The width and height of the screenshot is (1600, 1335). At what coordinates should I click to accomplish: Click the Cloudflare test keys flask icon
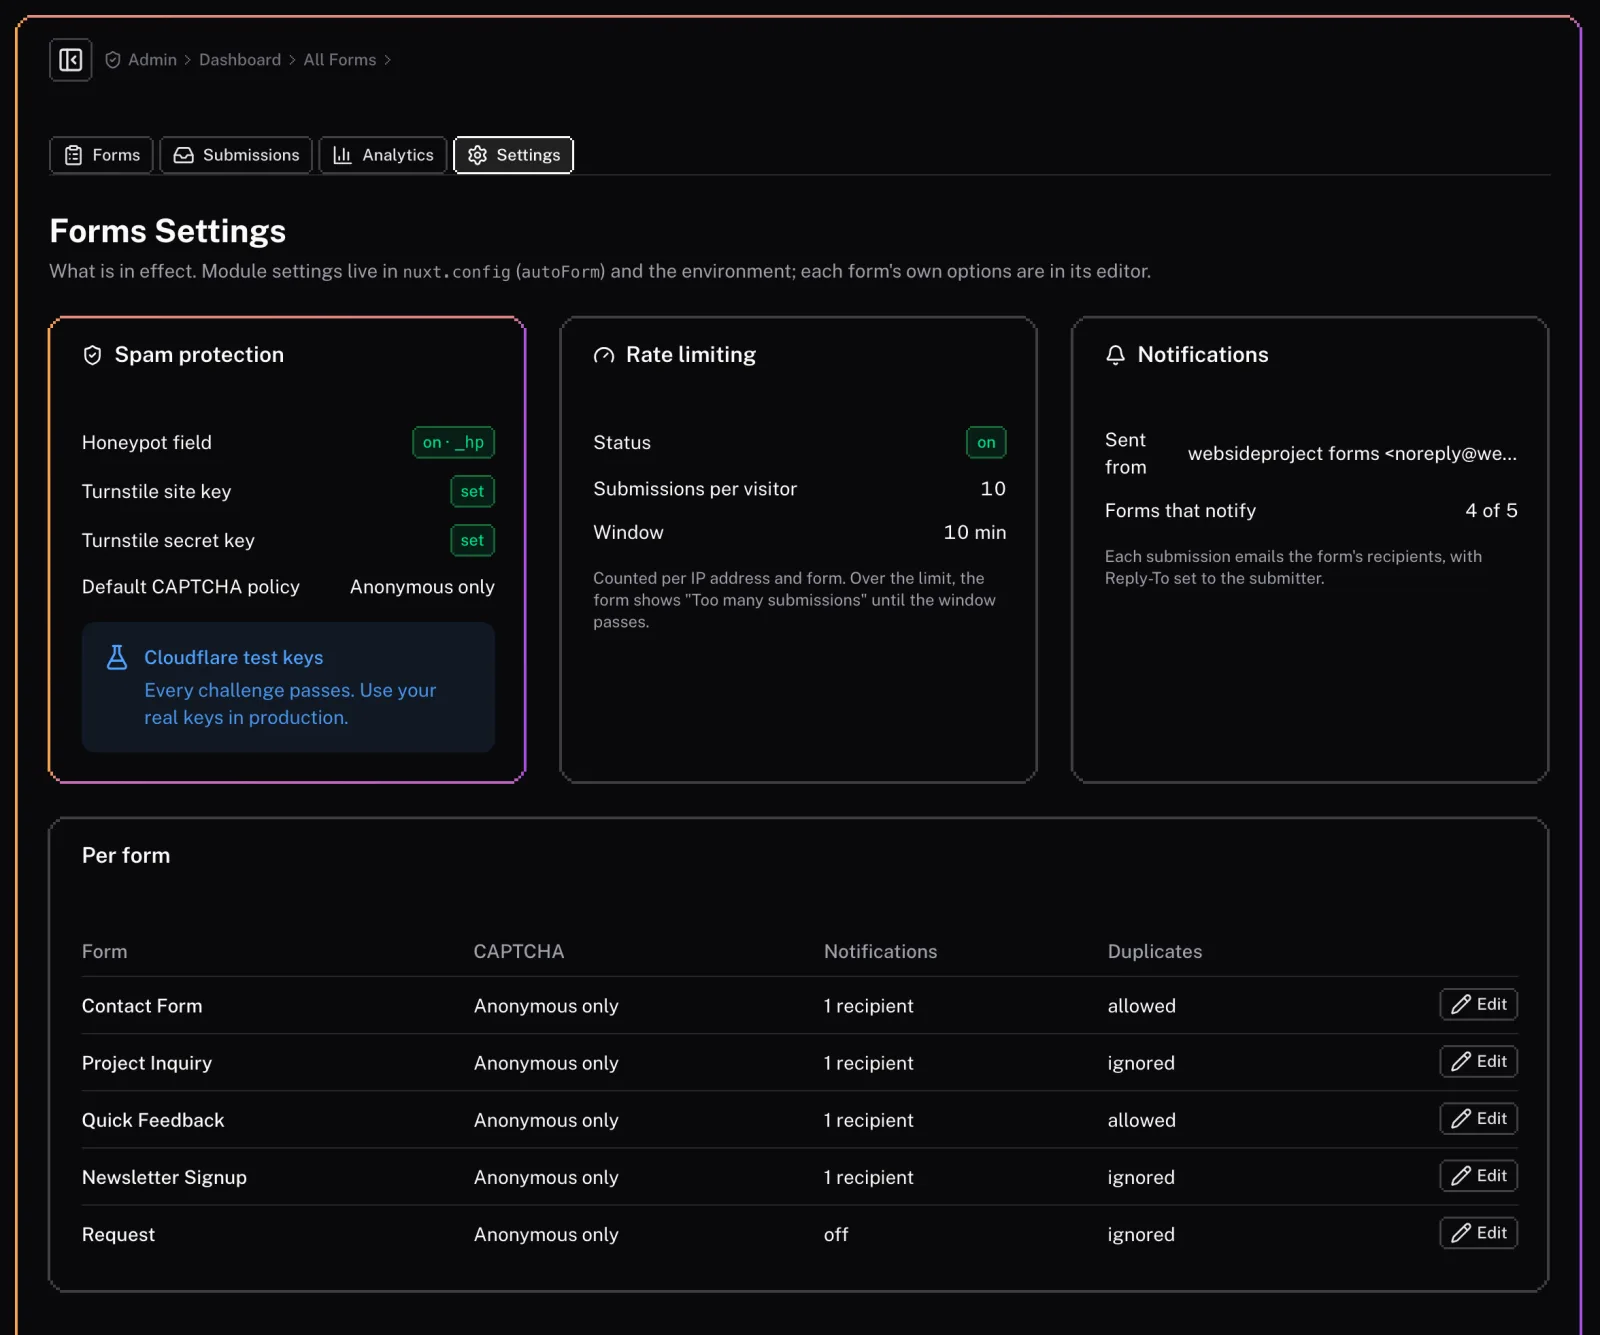(x=117, y=657)
